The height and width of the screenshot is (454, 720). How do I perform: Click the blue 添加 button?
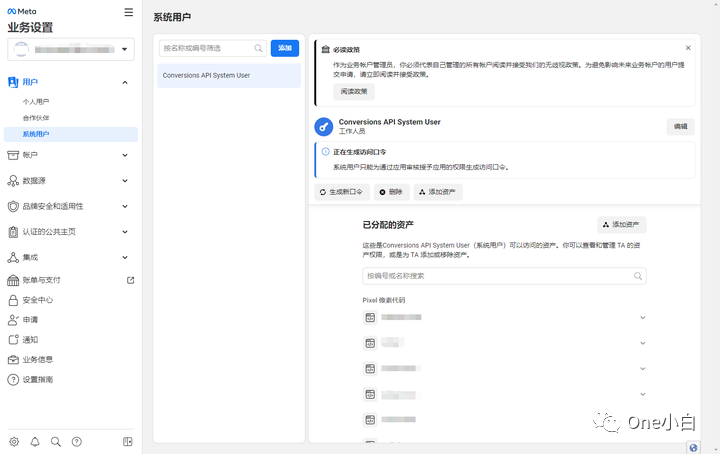click(285, 48)
